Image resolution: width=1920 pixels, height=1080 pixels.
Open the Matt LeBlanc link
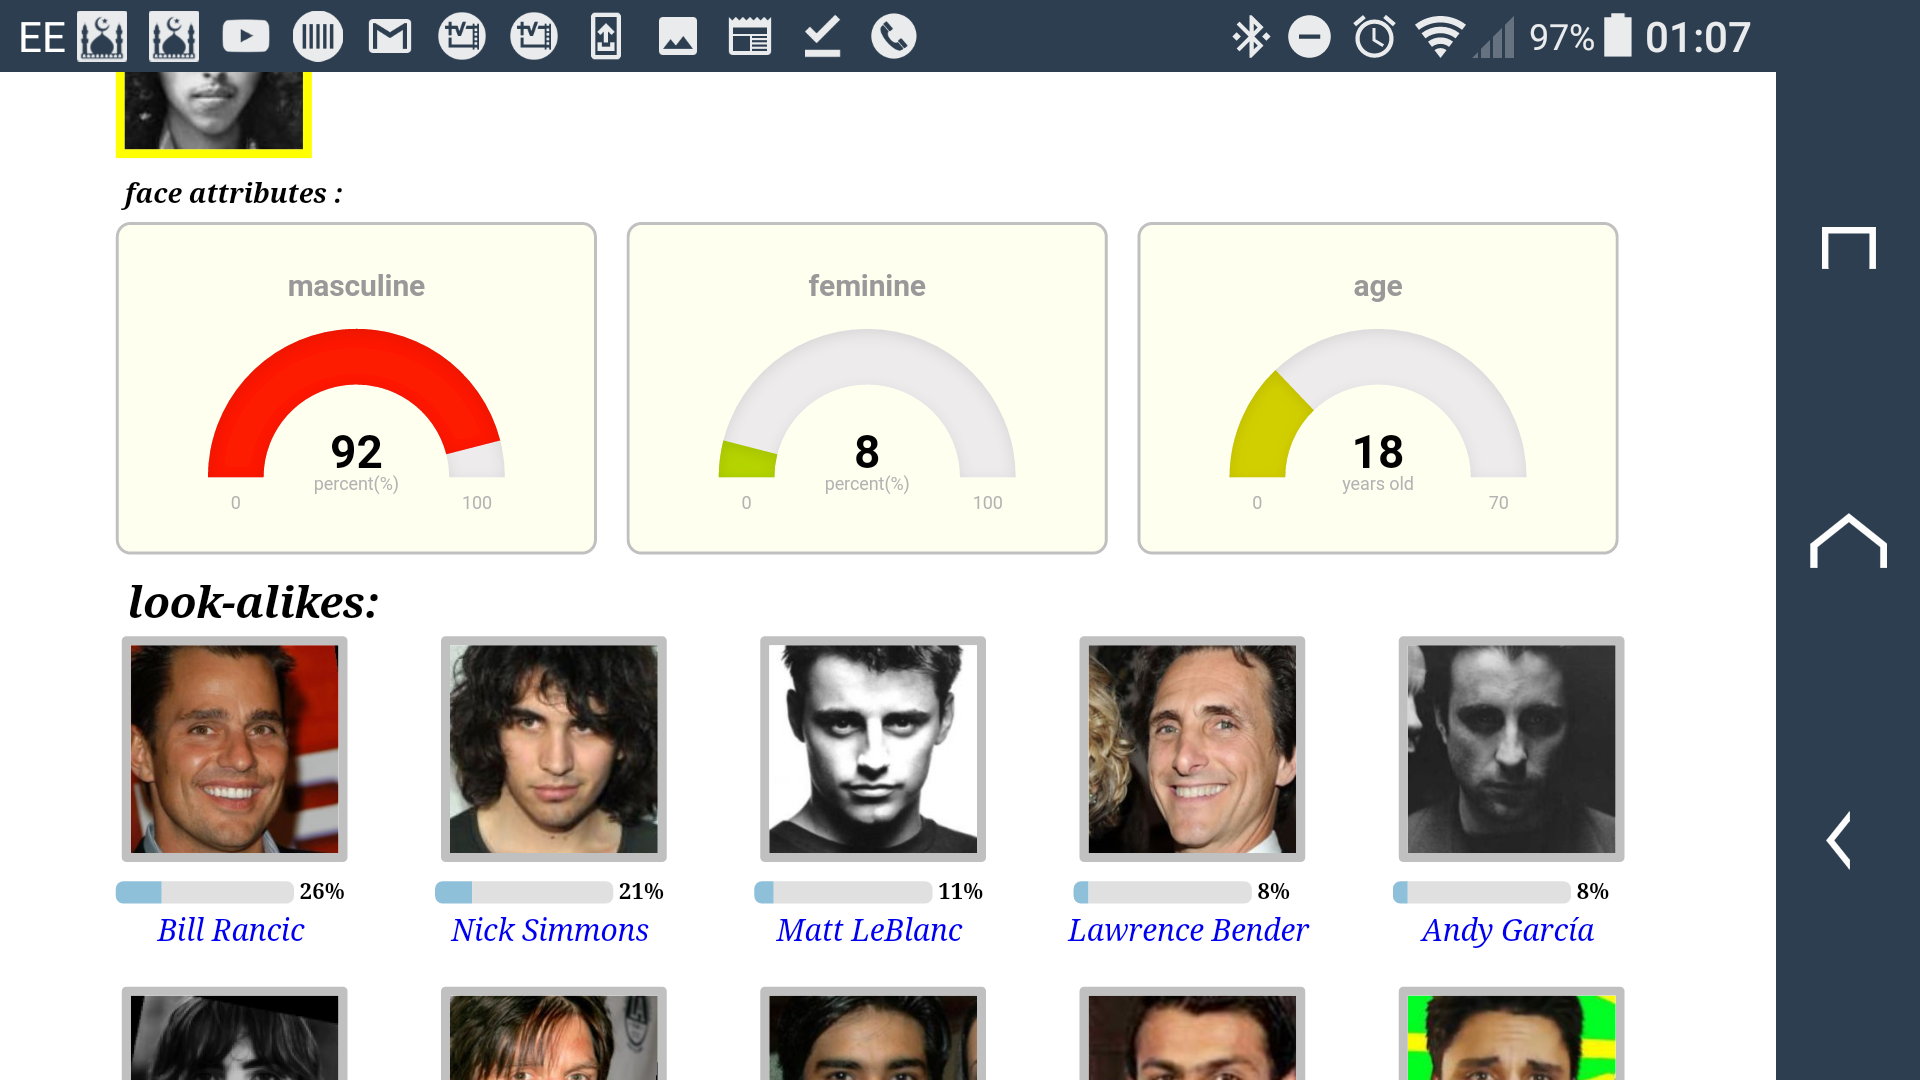(869, 930)
